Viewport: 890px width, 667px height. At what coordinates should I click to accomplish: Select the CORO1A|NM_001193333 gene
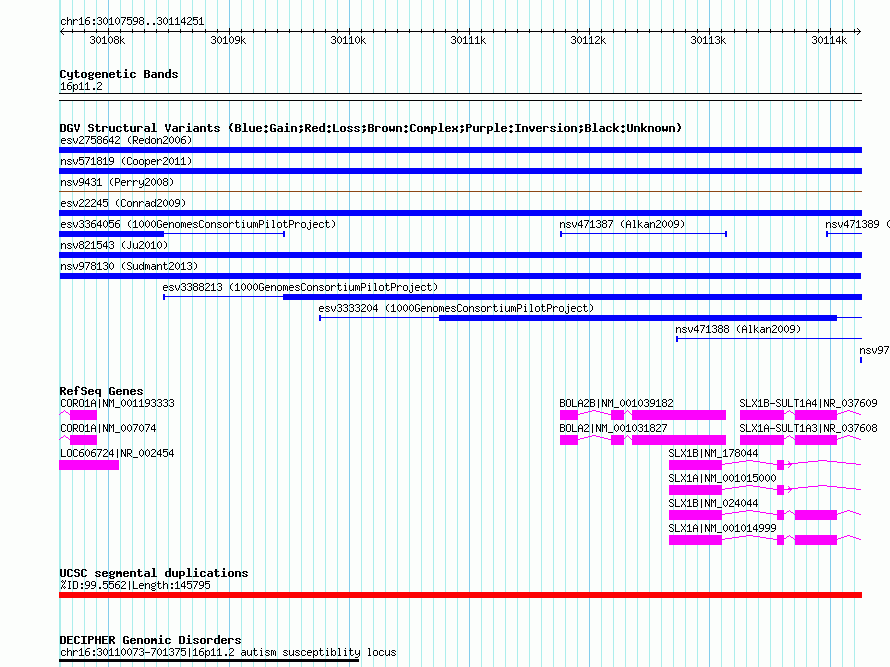(x=78, y=415)
